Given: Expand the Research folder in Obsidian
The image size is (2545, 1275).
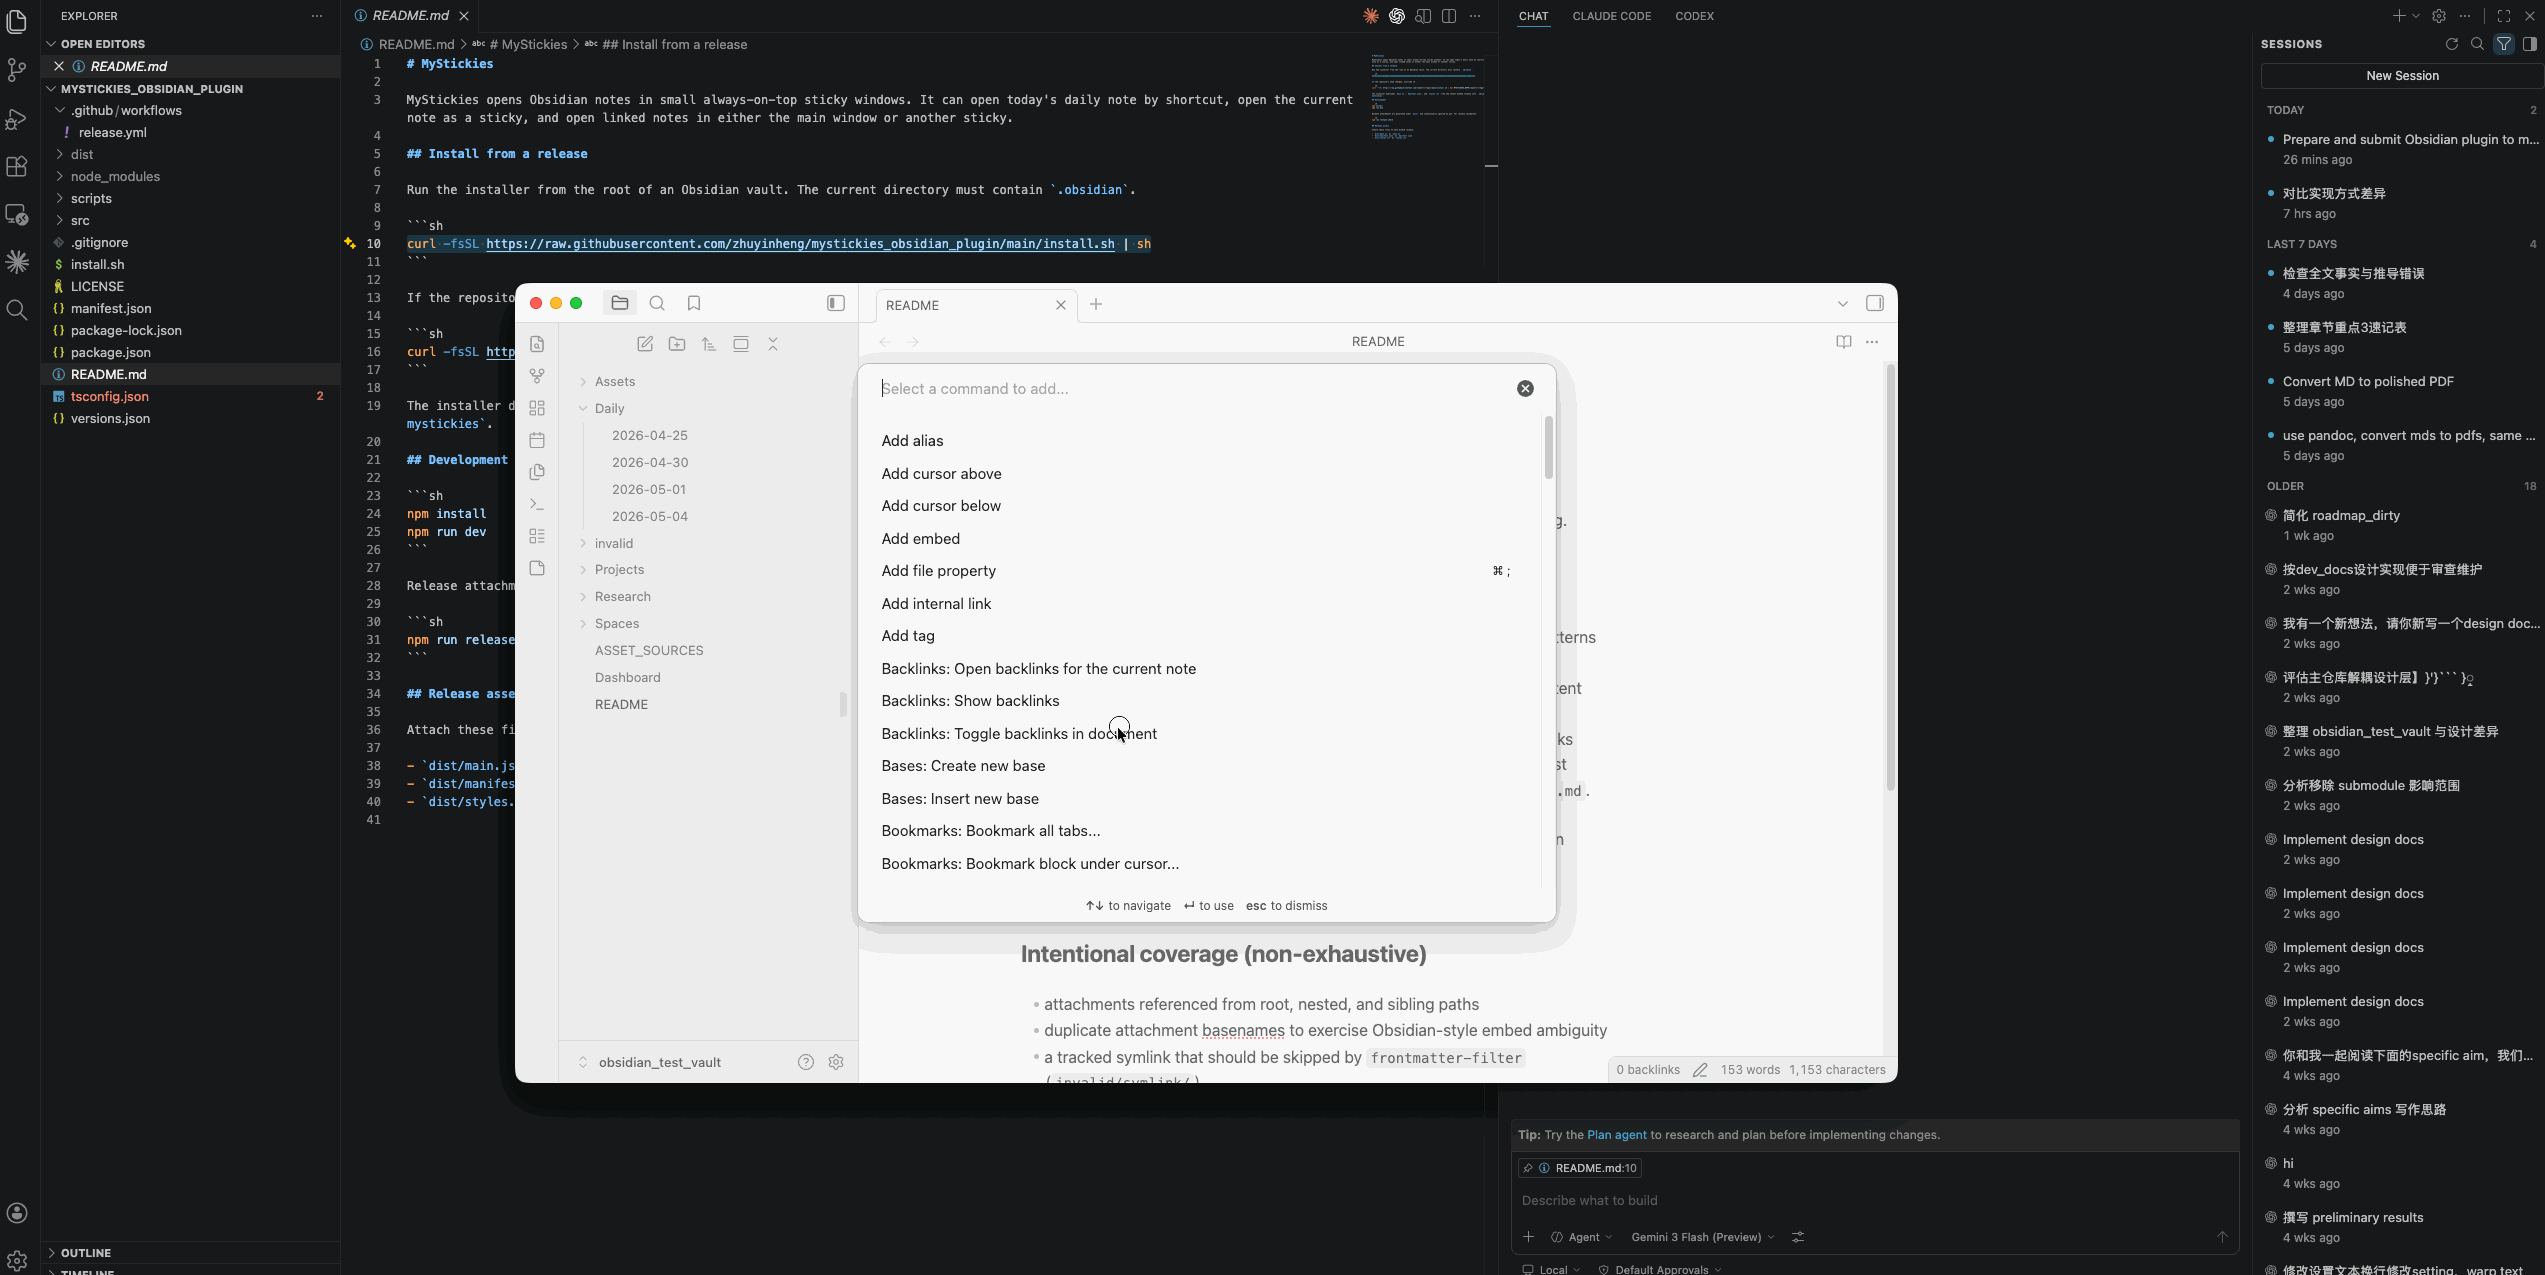Looking at the screenshot, I should coord(622,597).
